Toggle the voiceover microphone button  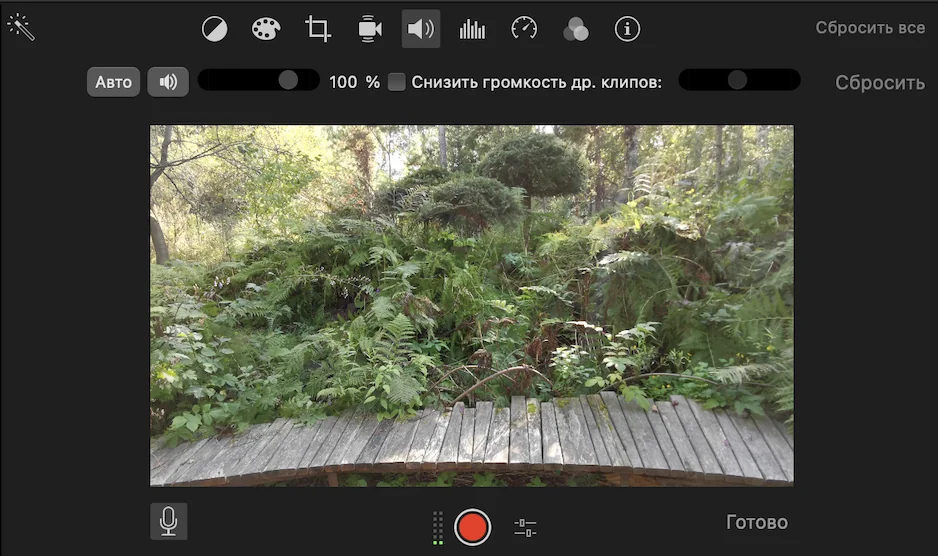pyautogui.click(x=169, y=522)
